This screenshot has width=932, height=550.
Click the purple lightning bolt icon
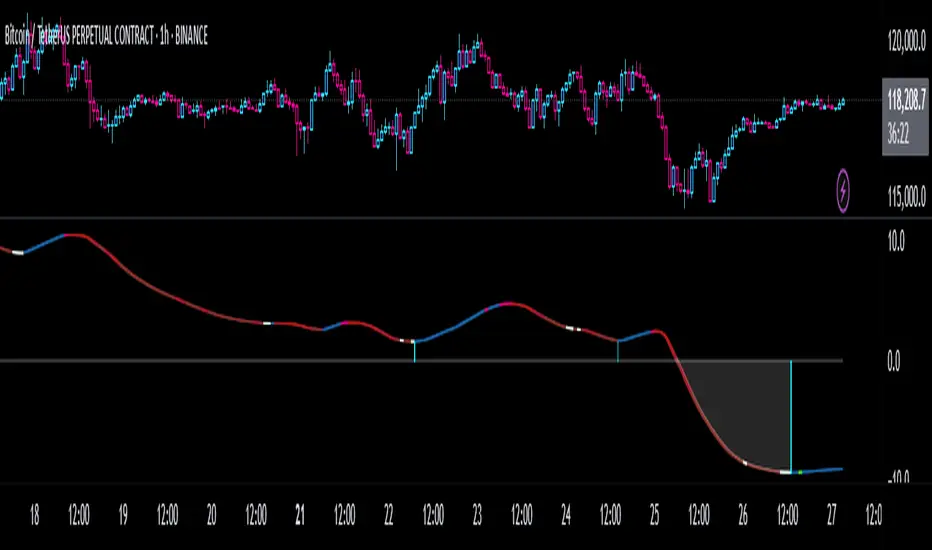pyautogui.click(x=843, y=191)
